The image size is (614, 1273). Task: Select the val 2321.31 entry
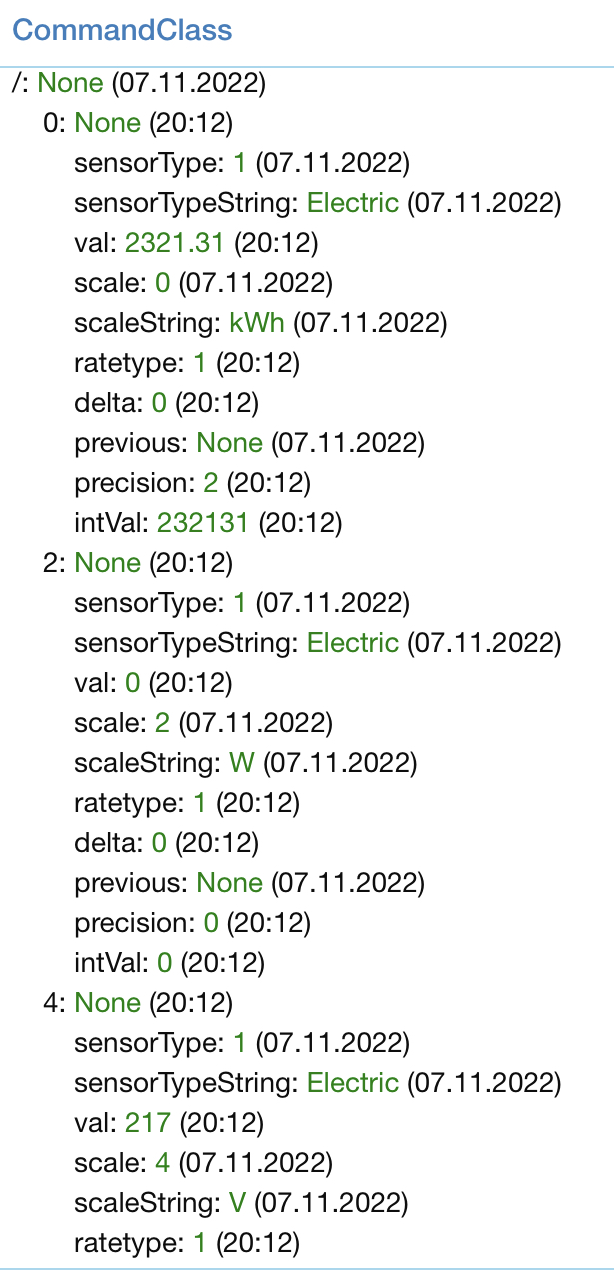point(167,244)
